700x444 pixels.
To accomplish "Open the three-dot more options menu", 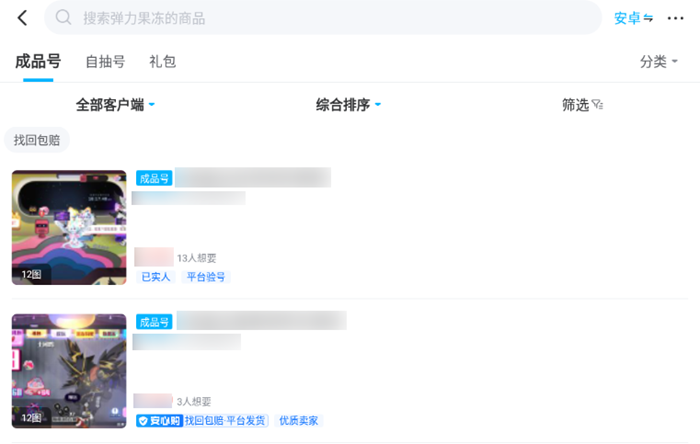I will click(676, 18).
